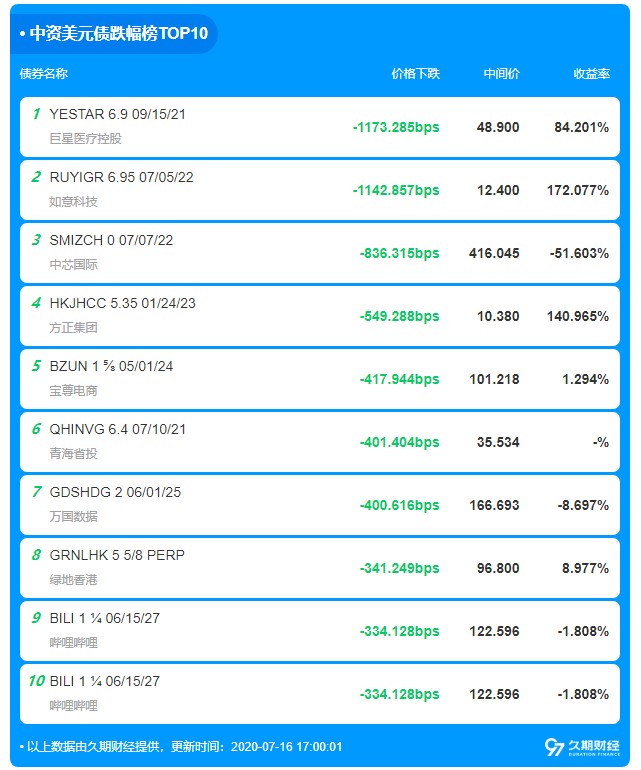Click the 收益率 column header
Screen dimensions: 641x770
tap(591, 74)
